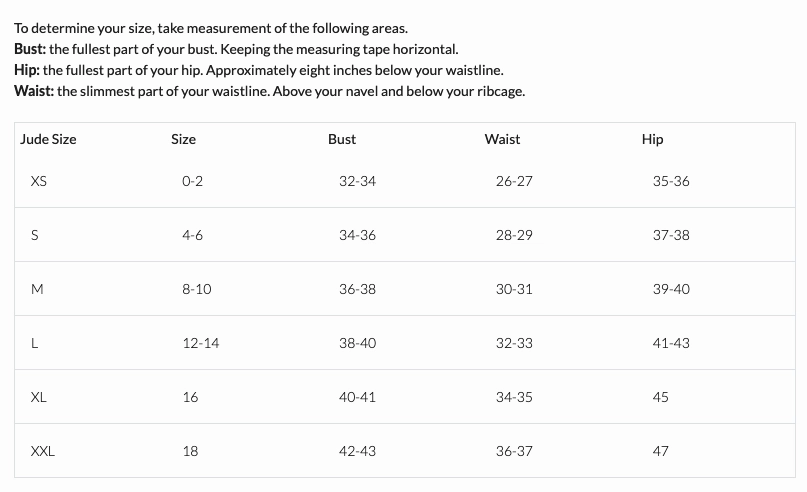Select bust value 36-38

pos(357,289)
